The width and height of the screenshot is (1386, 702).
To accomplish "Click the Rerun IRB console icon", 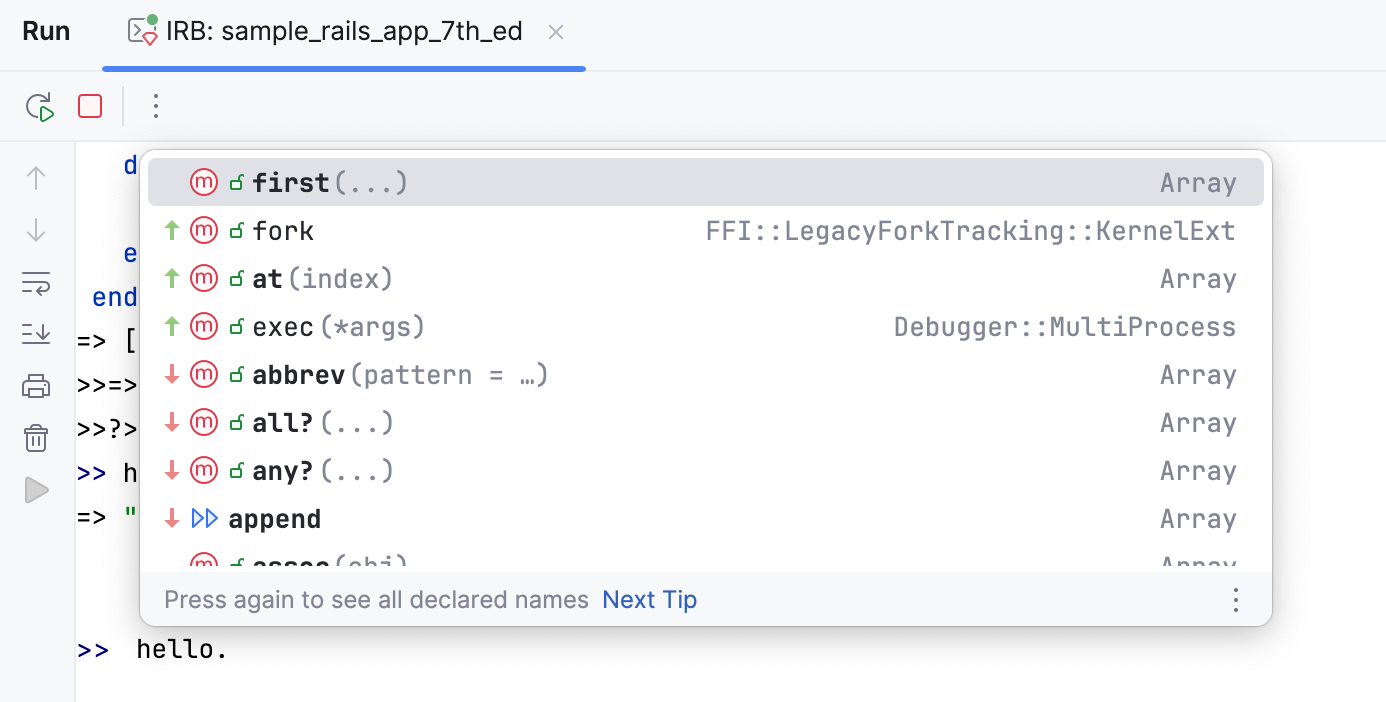I will [40, 106].
